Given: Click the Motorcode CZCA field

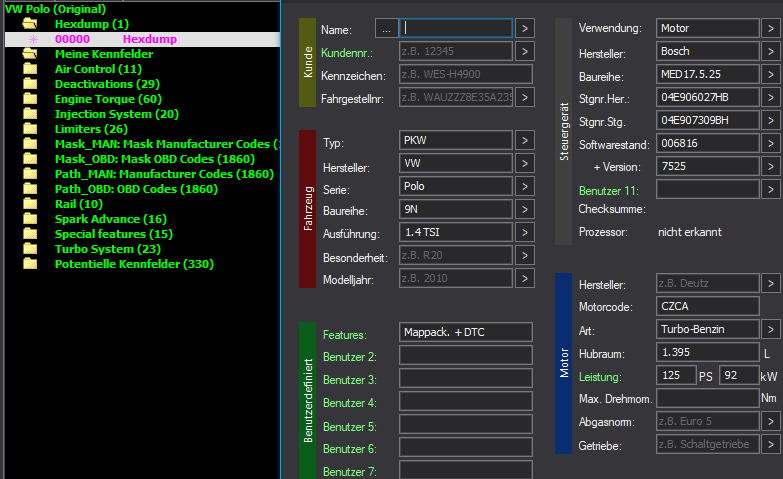Looking at the screenshot, I should point(708,306).
